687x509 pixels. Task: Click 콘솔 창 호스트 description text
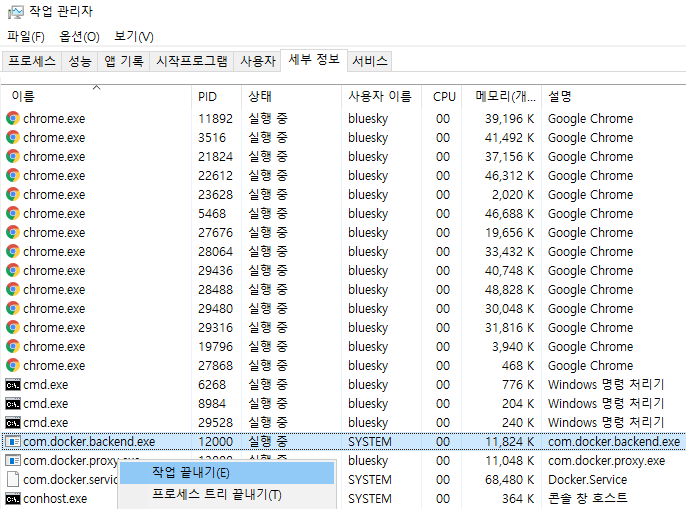[588, 498]
